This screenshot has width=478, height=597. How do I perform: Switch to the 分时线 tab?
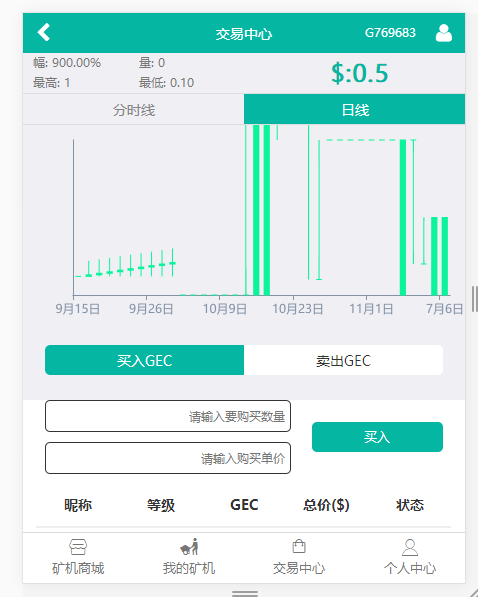133,109
